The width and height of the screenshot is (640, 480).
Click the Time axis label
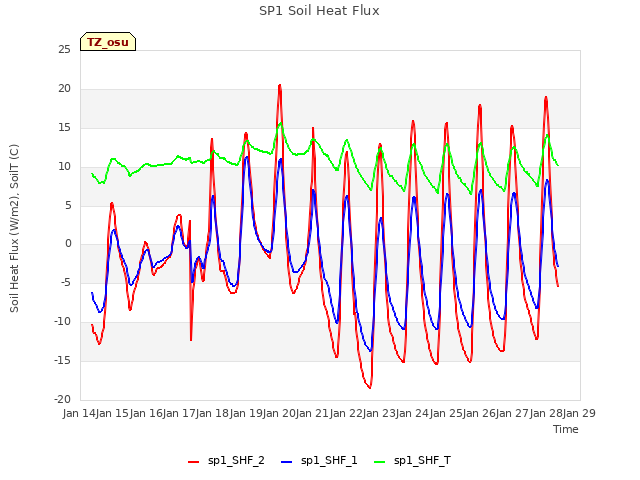566,429
